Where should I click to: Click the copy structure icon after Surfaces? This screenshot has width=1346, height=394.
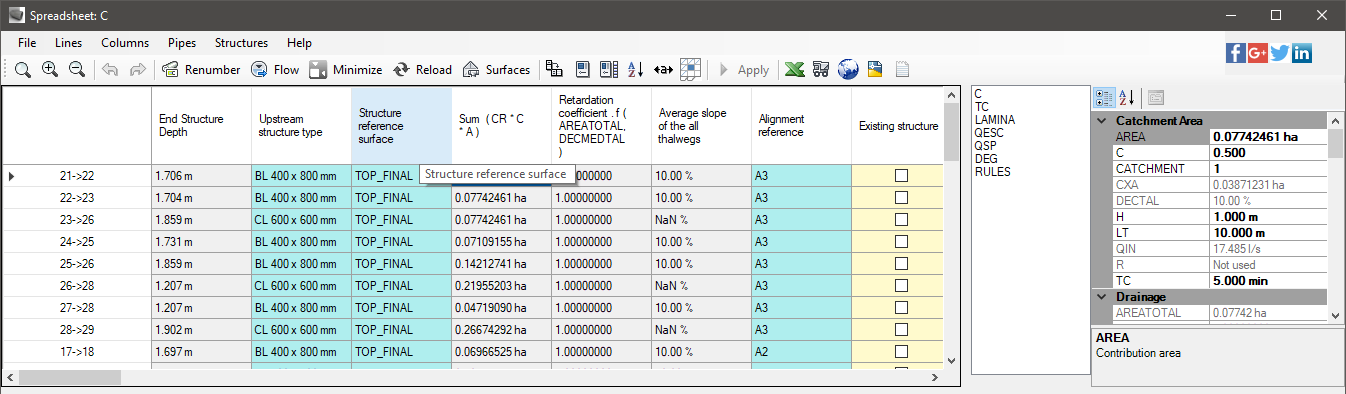553,70
